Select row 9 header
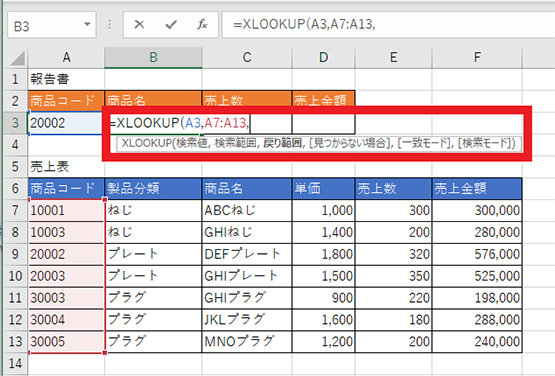The image size is (555, 376). (x=15, y=254)
